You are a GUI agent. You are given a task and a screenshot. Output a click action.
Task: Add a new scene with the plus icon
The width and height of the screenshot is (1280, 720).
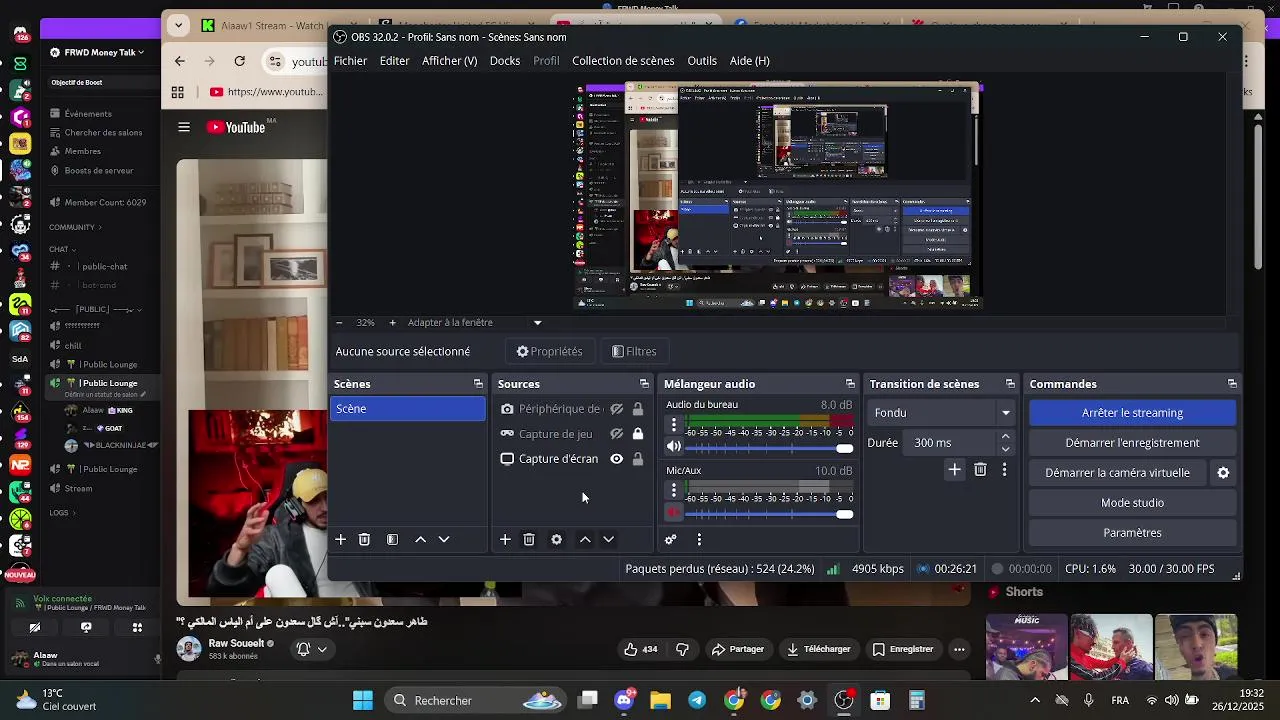[x=340, y=539]
